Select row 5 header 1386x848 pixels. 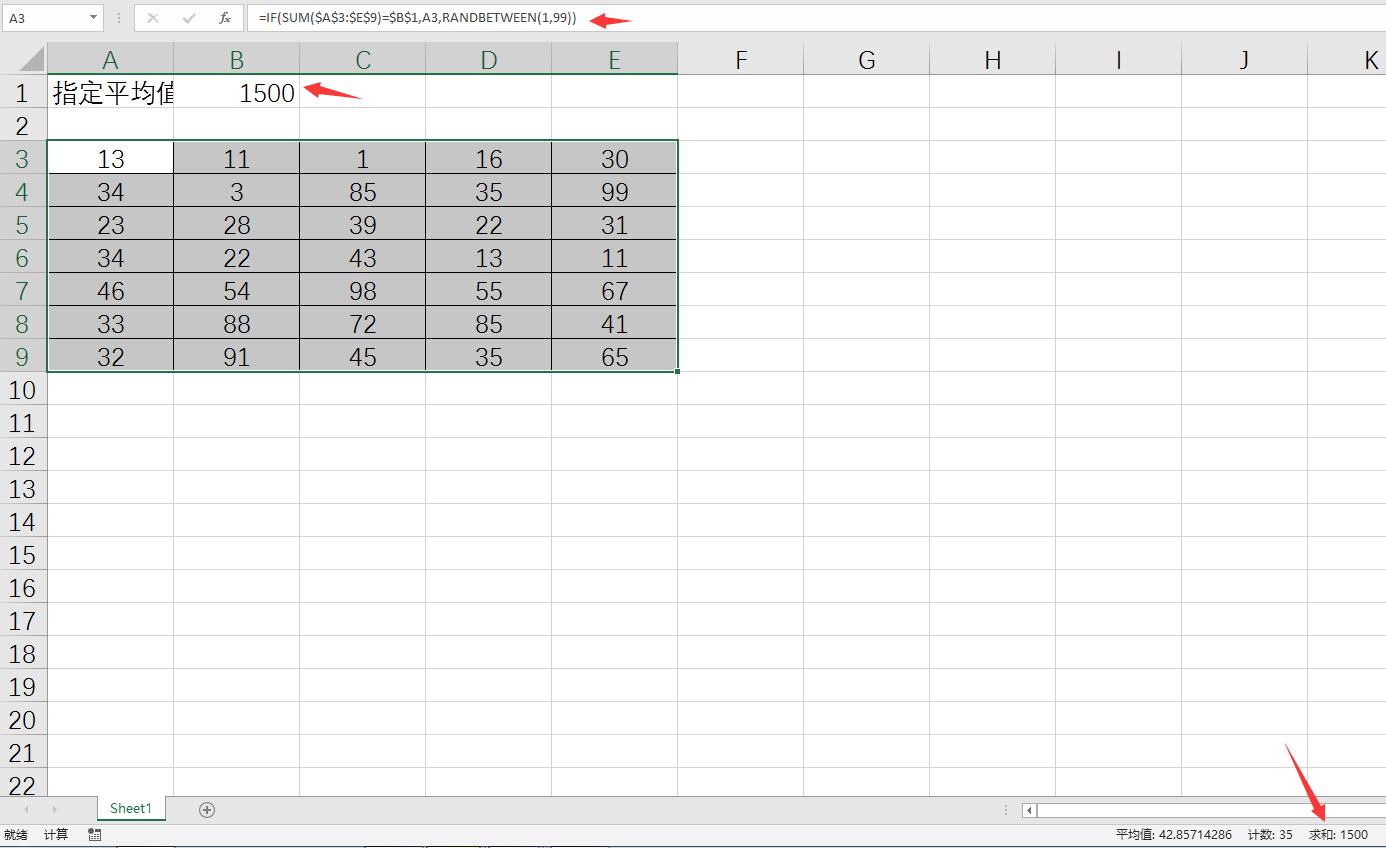[23, 224]
